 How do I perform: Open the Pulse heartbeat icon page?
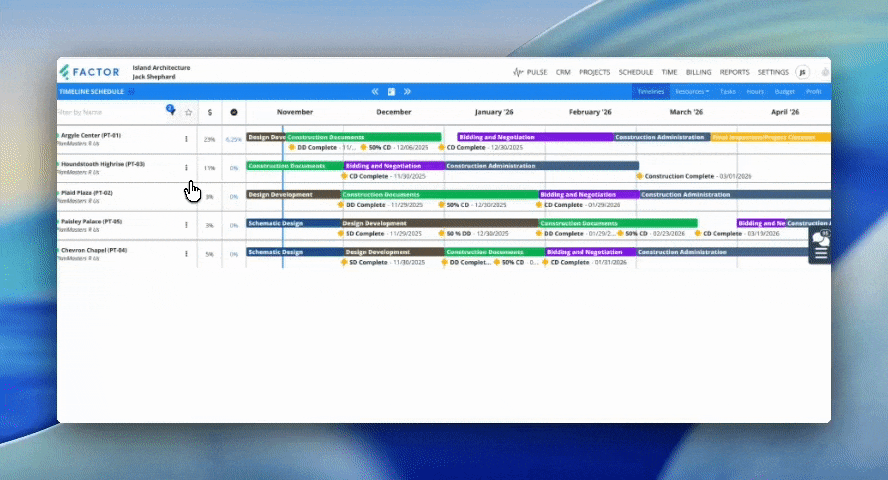pyautogui.click(x=518, y=72)
